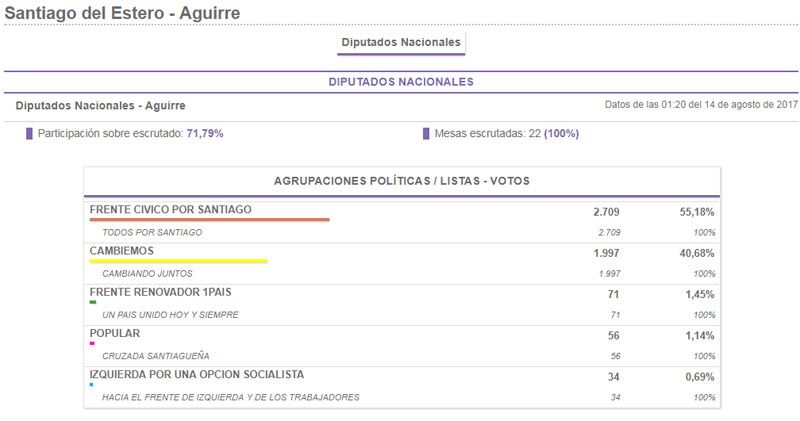Click the Agrupaciones Políticas / Listas - Votos header
The height and width of the screenshot is (421, 800).
point(401,181)
